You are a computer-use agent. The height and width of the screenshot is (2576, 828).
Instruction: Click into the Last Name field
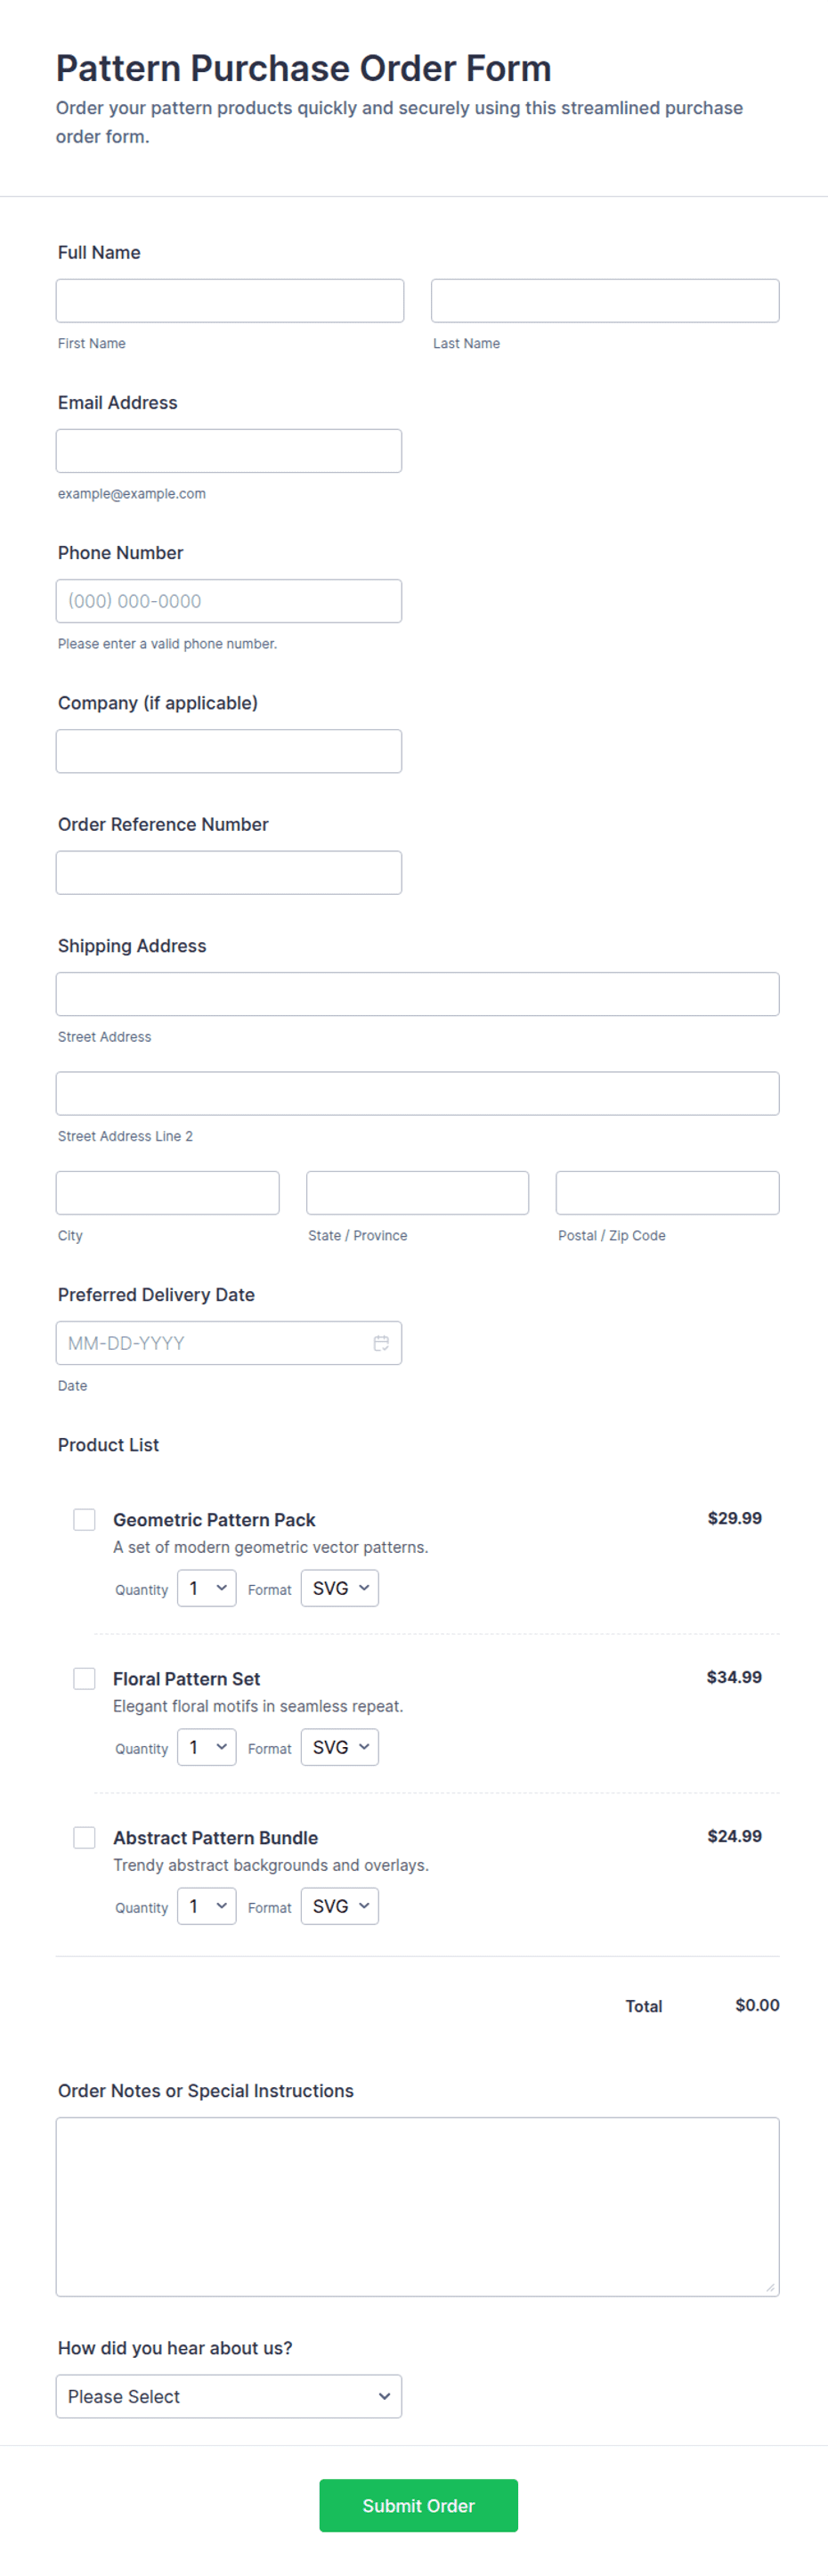click(x=605, y=301)
